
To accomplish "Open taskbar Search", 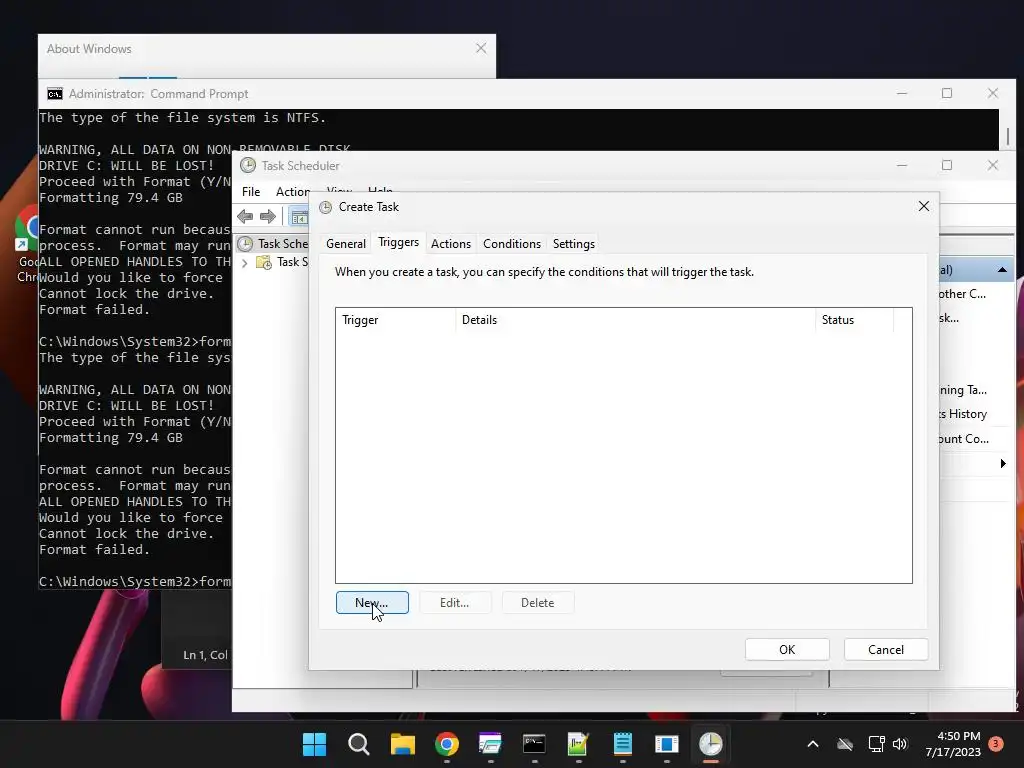I will click(359, 744).
